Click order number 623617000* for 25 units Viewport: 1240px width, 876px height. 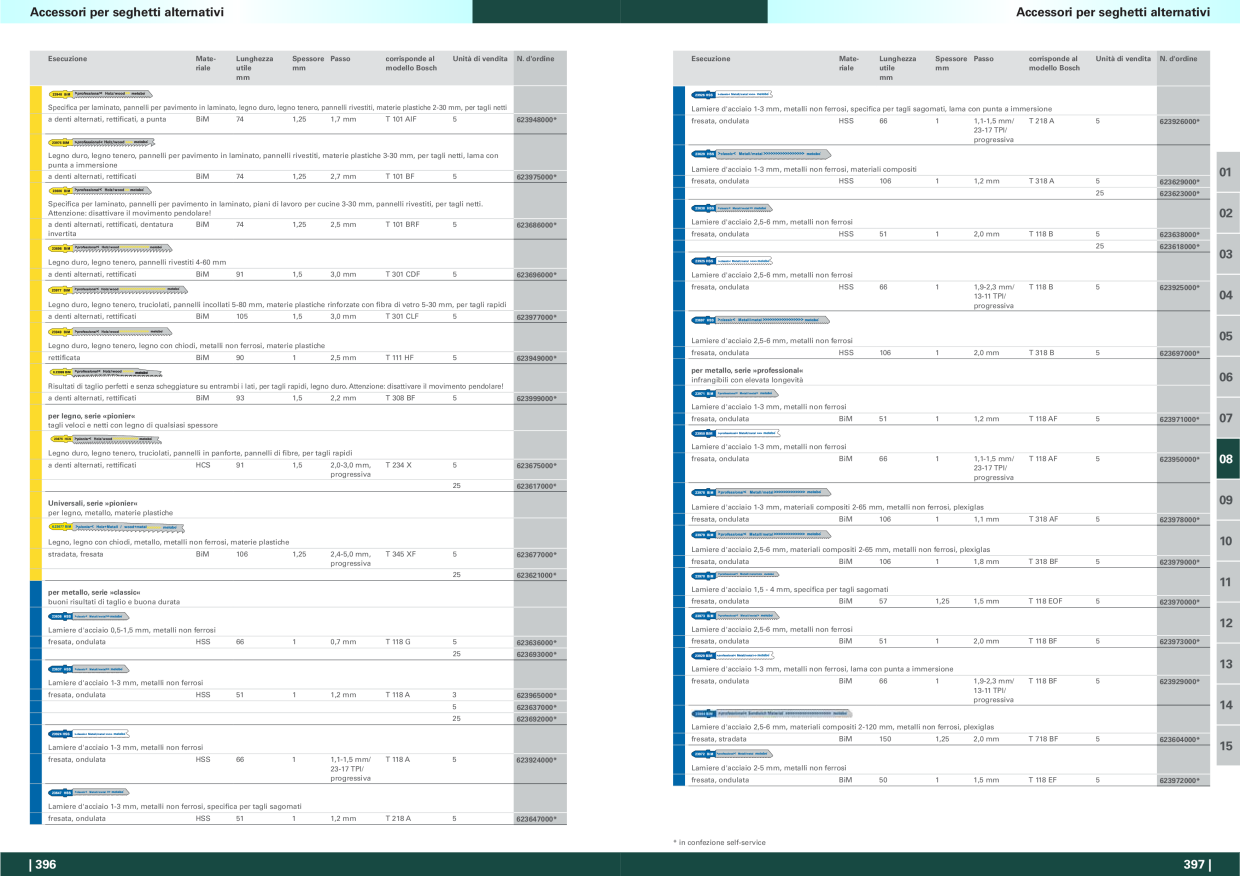[x=536, y=486]
